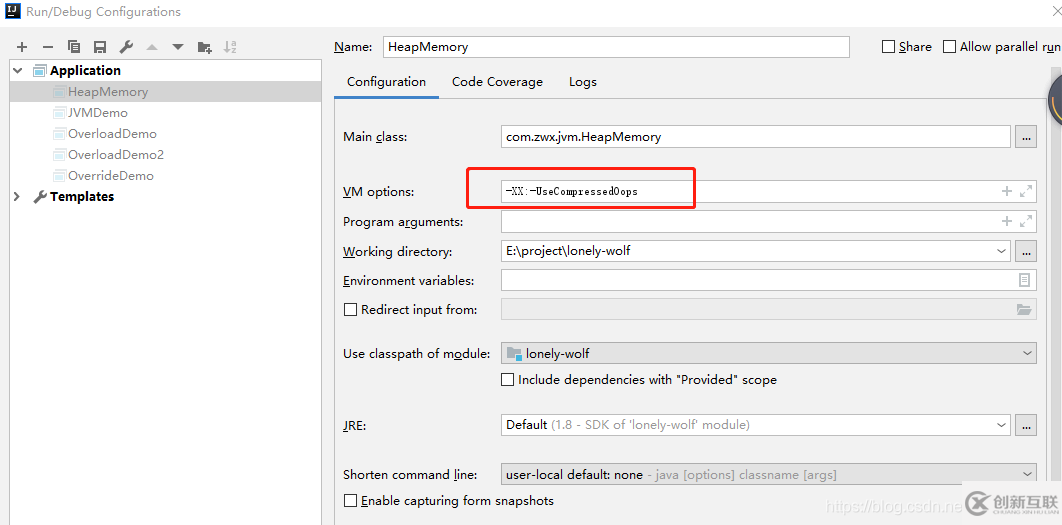Viewport: 1062px width, 525px height.
Task: Expand the Templates tree node
Action: click(17, 197)
